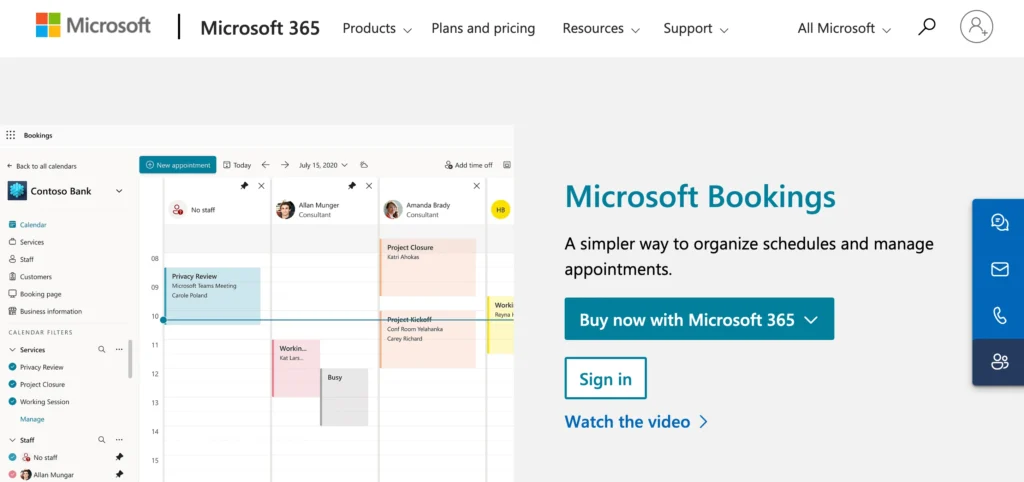Toggle the No staff filter checkbox
Image resolution: width=1024 pixels, height=482 pixels.
12,457
